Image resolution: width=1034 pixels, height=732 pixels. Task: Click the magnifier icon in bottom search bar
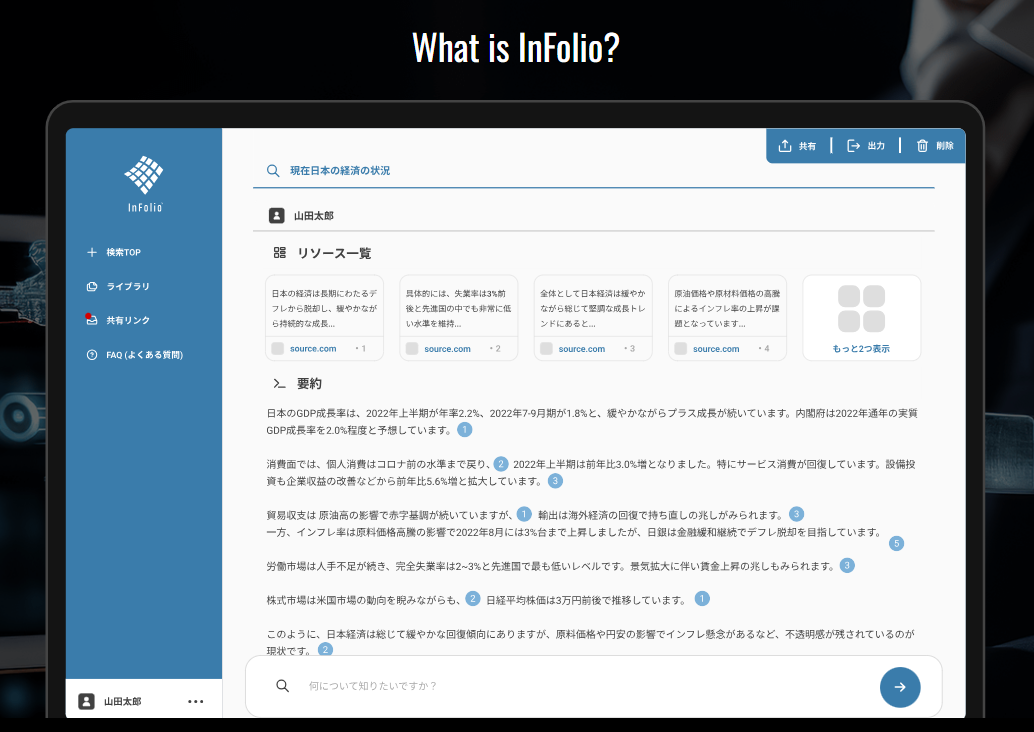(x=282, y=686)
